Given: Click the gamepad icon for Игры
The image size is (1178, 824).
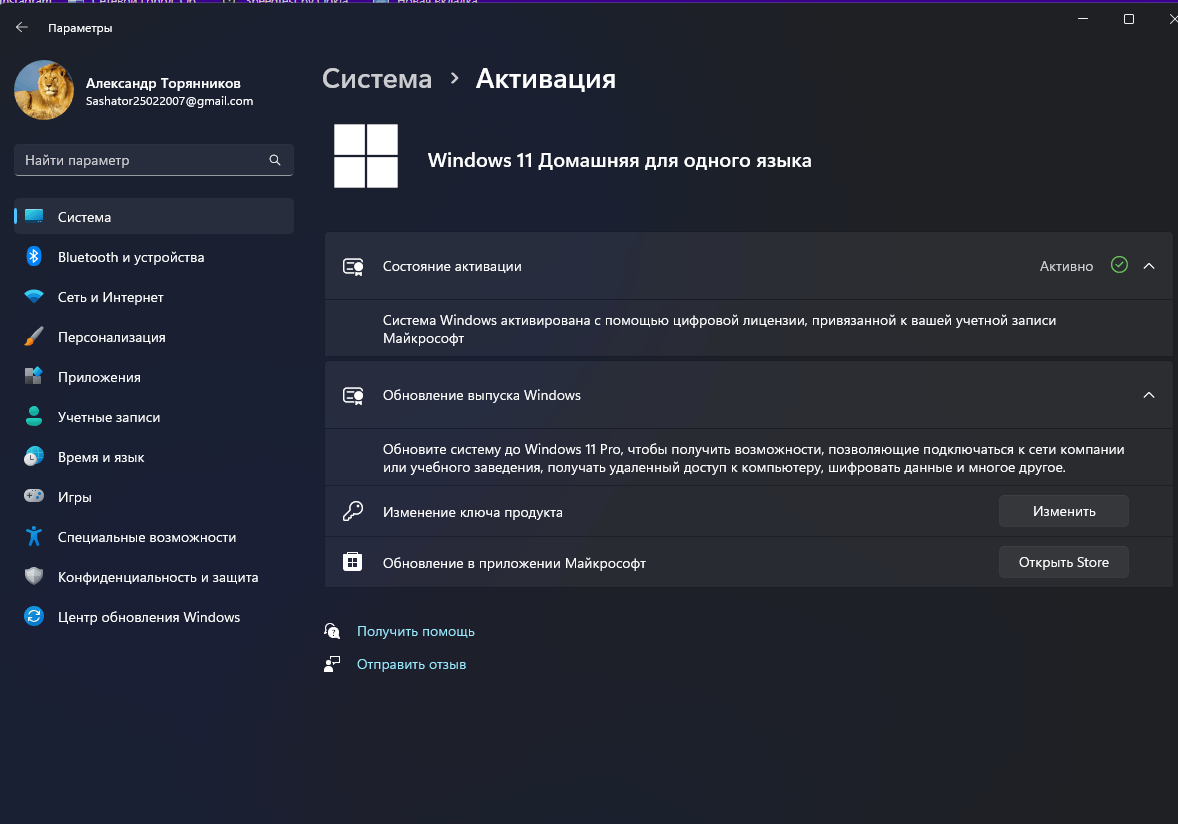Looking at the screenshot, I should pos(34,496).
